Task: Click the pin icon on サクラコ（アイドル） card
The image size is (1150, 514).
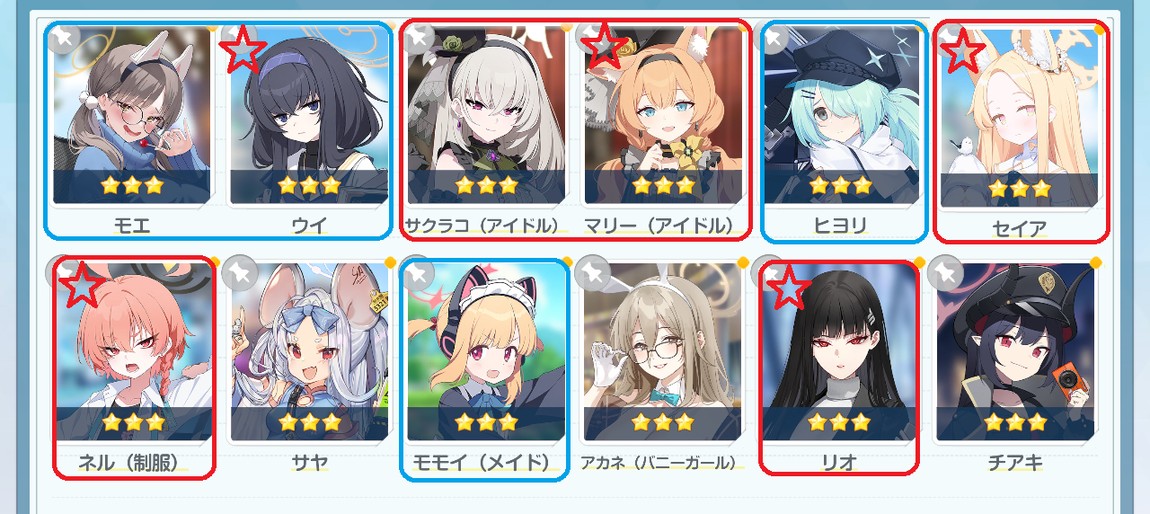Action: coord(420,37)
